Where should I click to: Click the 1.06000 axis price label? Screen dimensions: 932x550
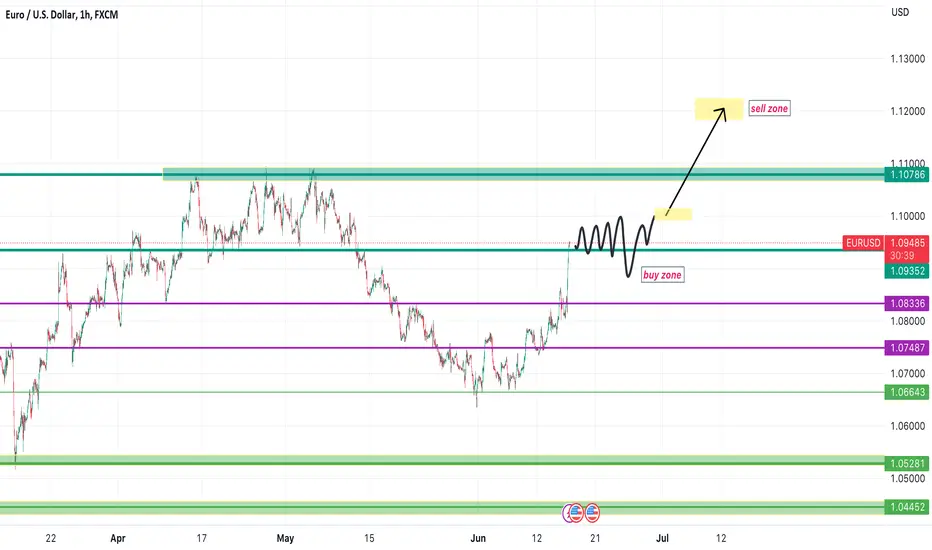[x=907, y=426]
